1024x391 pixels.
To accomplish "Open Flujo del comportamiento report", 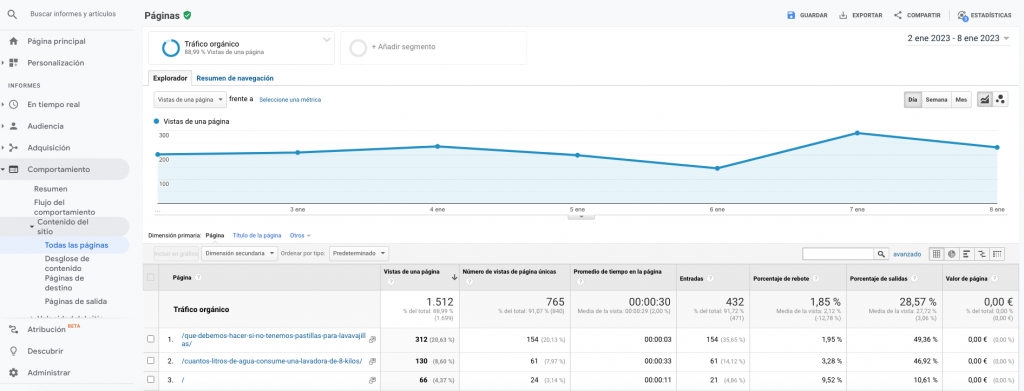I will tap(65, 207).
